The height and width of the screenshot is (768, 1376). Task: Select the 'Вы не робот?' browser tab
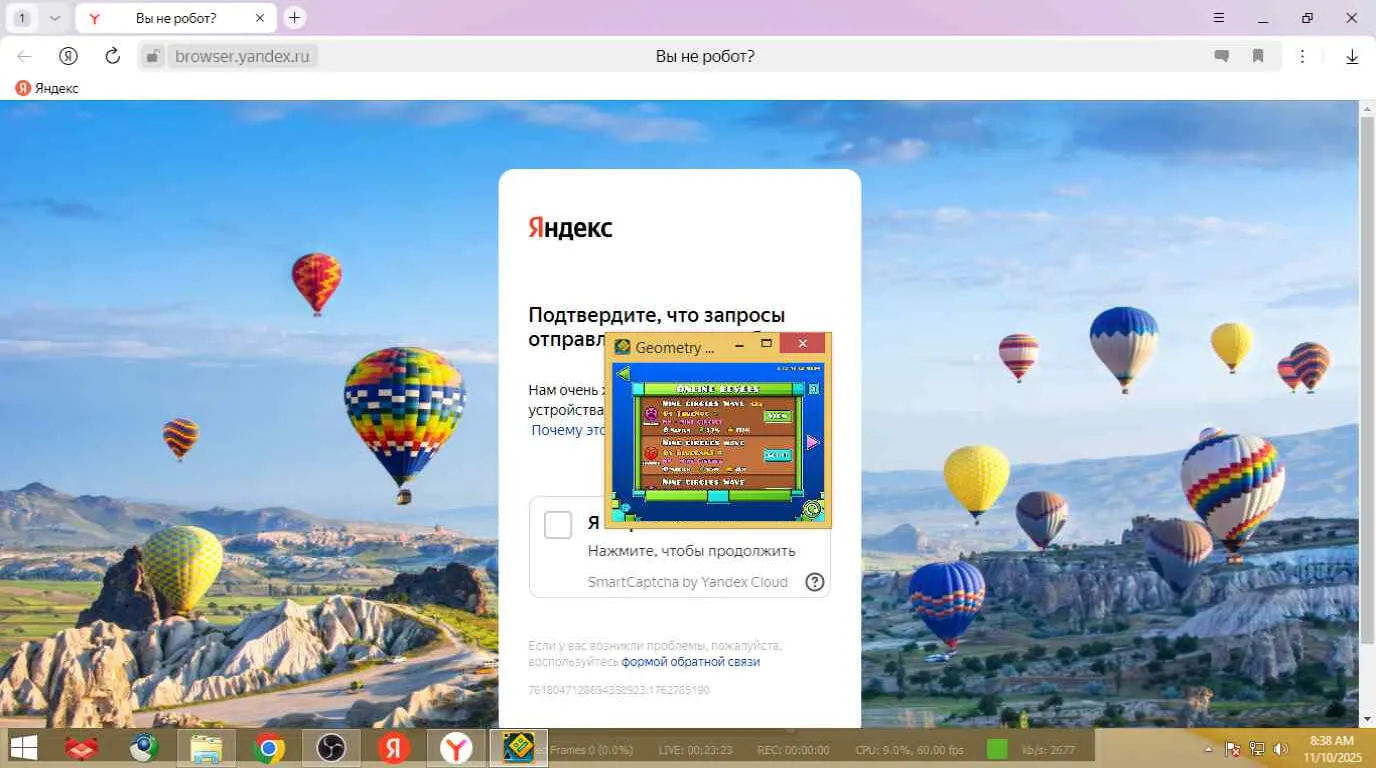click(176, 18)
